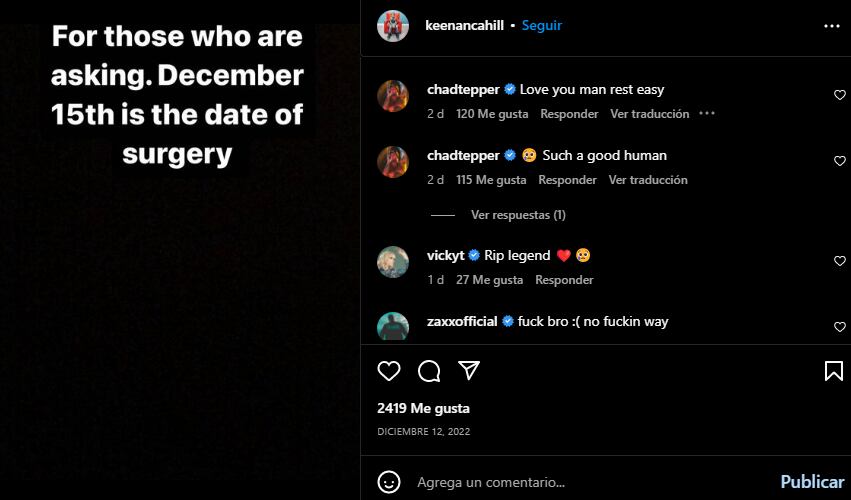
Task: Share post via the paper plane icon
Action: [469, 371]
